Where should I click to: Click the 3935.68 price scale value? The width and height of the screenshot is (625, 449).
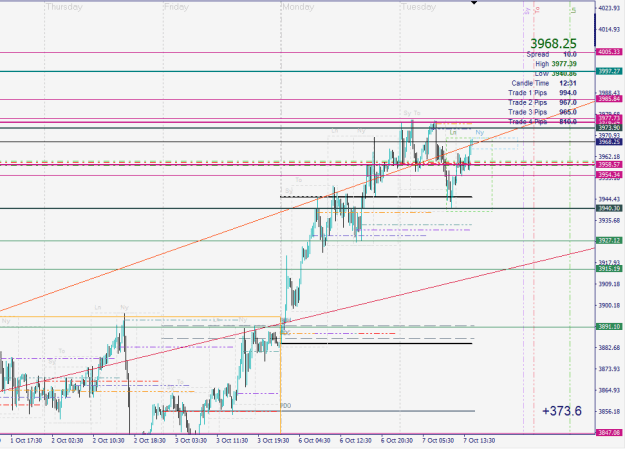pos(609,220)
